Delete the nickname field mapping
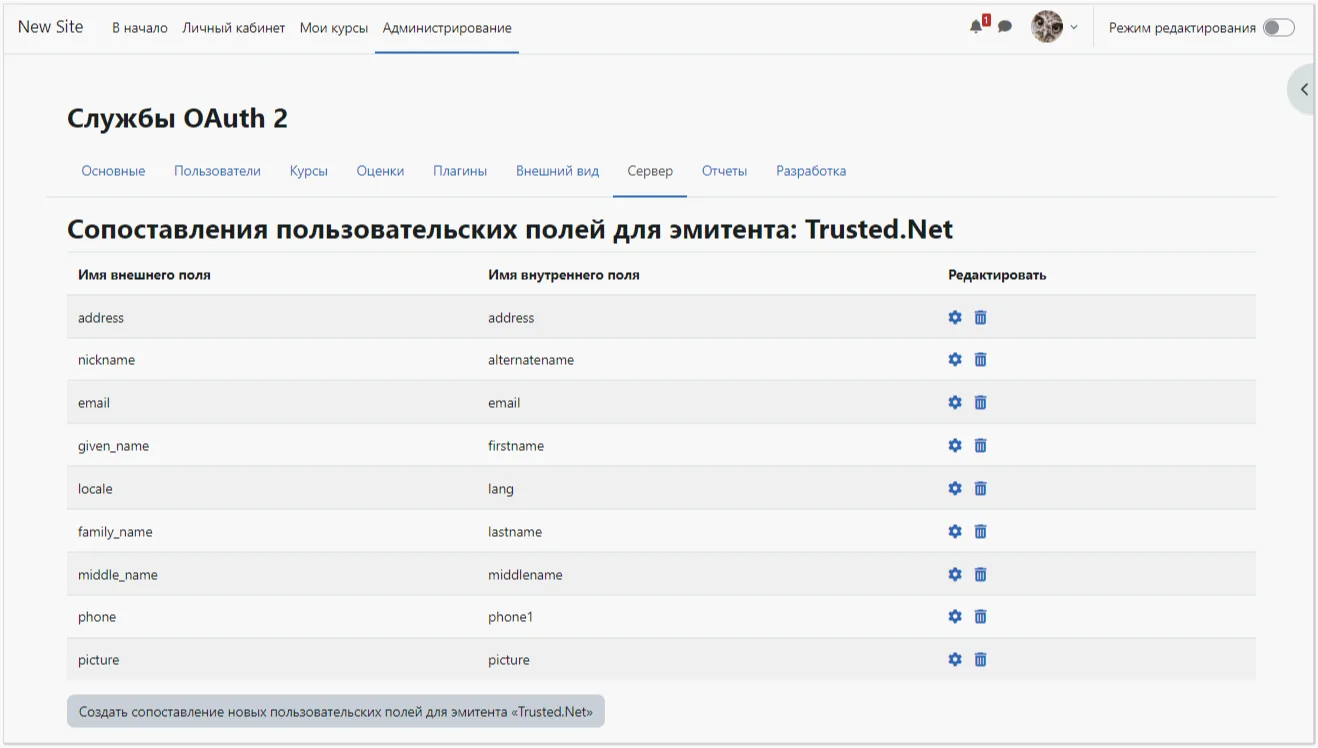 pos(980,359)
